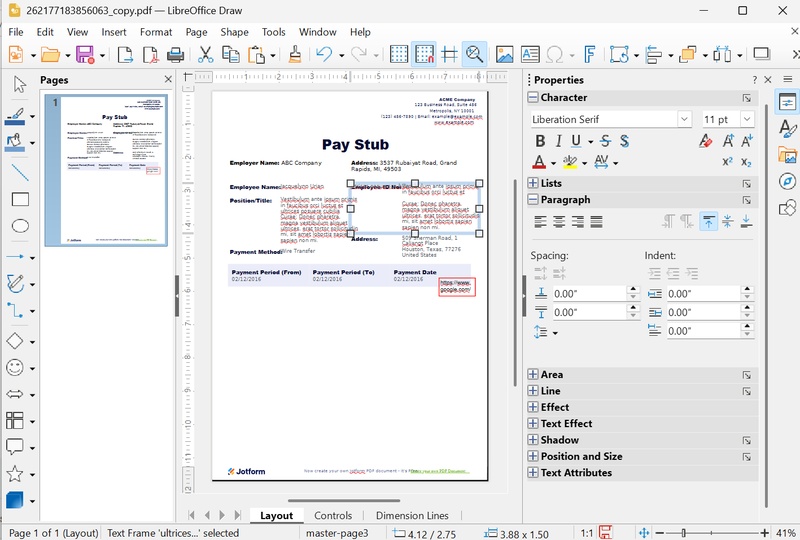This screenshot has width=800, height=540.
Task: Open Gallery deck in sidebar
Action: tap(787, 155)
